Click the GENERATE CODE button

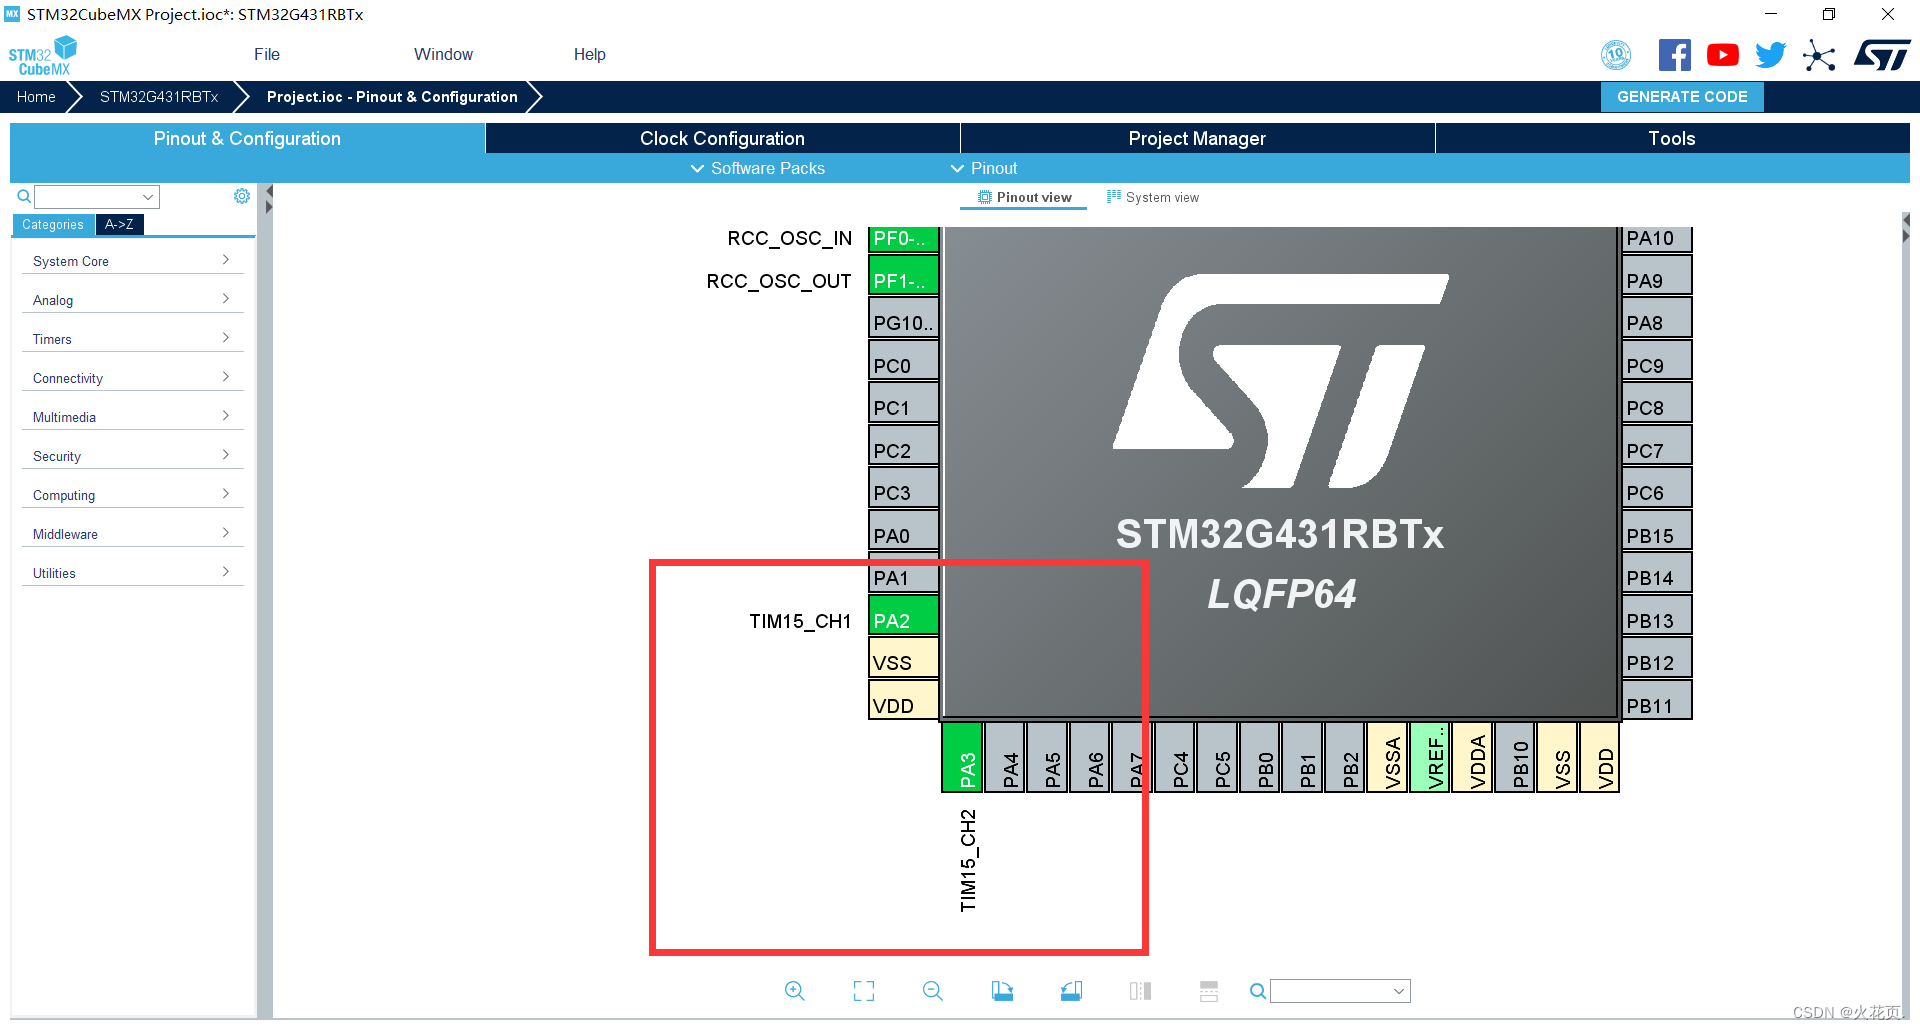(1682, 97)
